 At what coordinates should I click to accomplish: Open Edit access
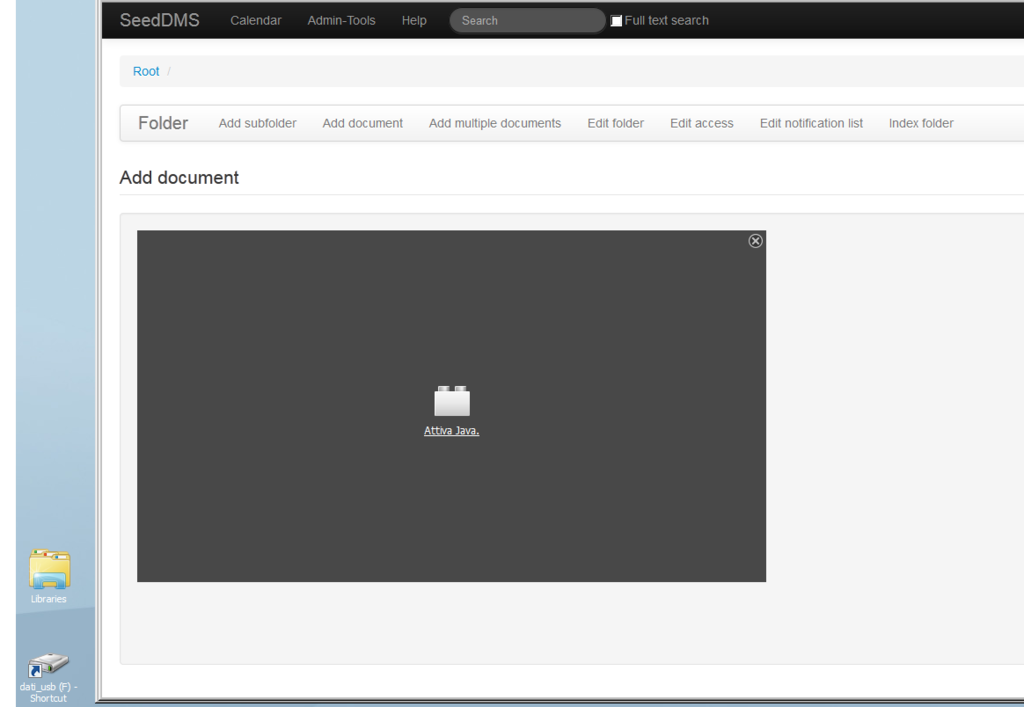point(701,124)
